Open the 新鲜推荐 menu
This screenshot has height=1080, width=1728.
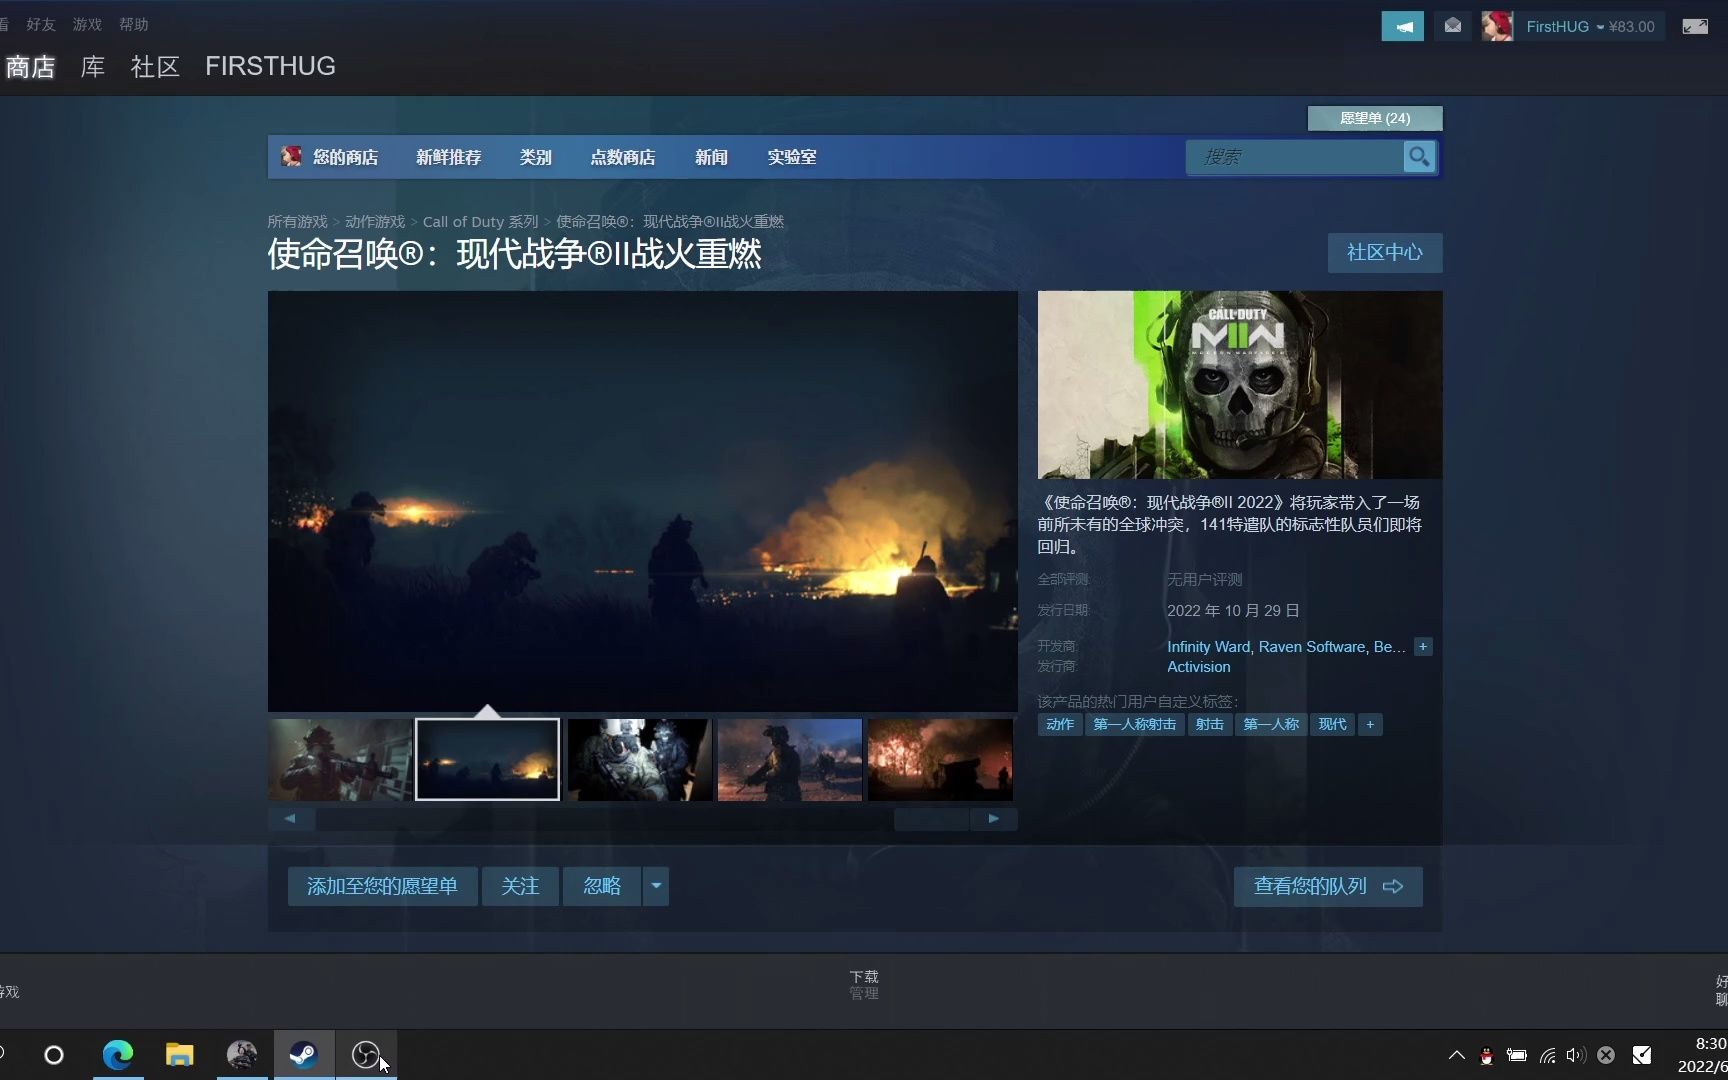pos(448,157)
